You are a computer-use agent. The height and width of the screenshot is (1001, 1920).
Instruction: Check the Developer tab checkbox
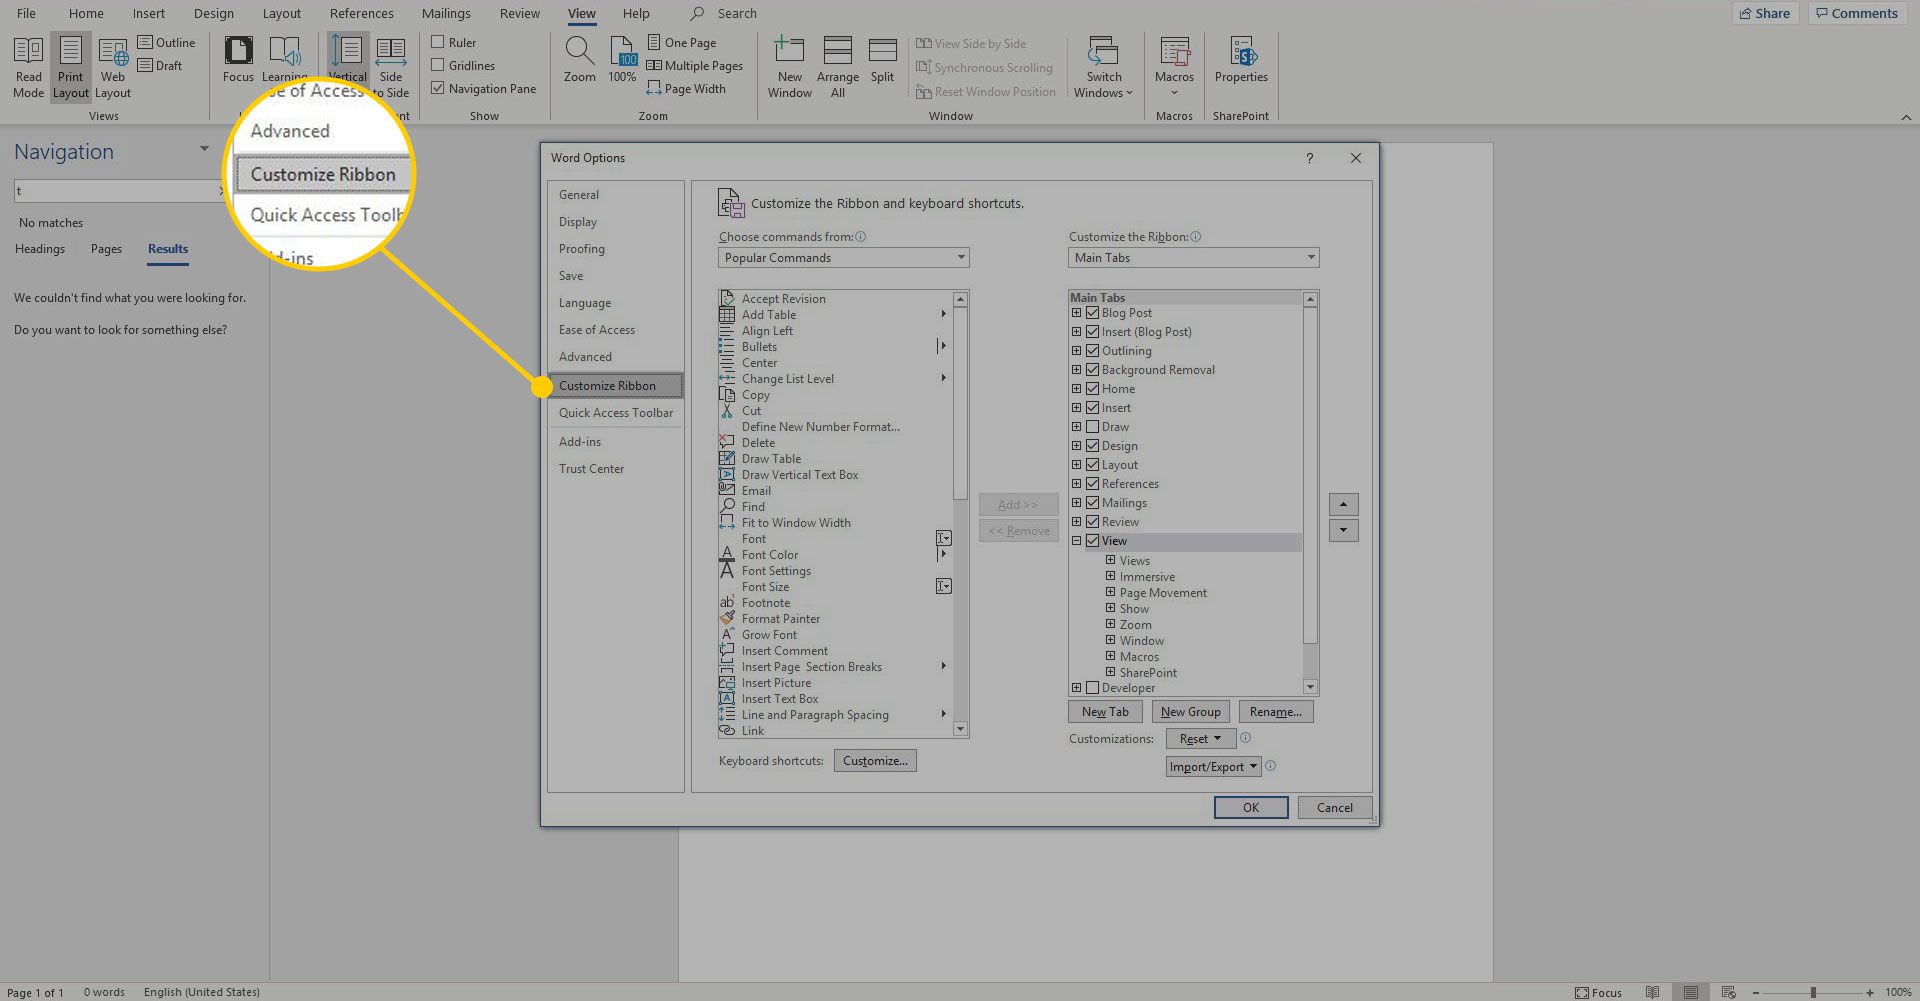point(1092,688)
